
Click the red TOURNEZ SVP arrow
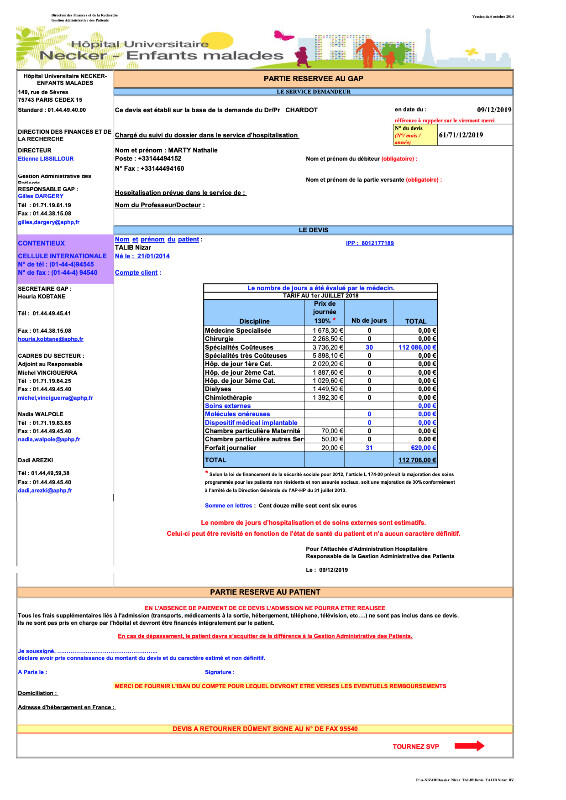pyautogui.click(x=469, y=746)
